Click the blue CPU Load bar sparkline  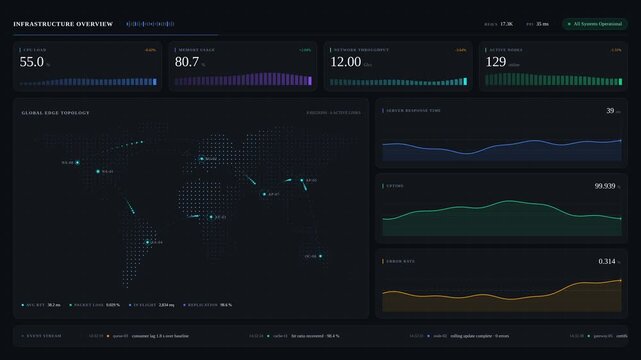pyautogui.click(x=88, y=82)
